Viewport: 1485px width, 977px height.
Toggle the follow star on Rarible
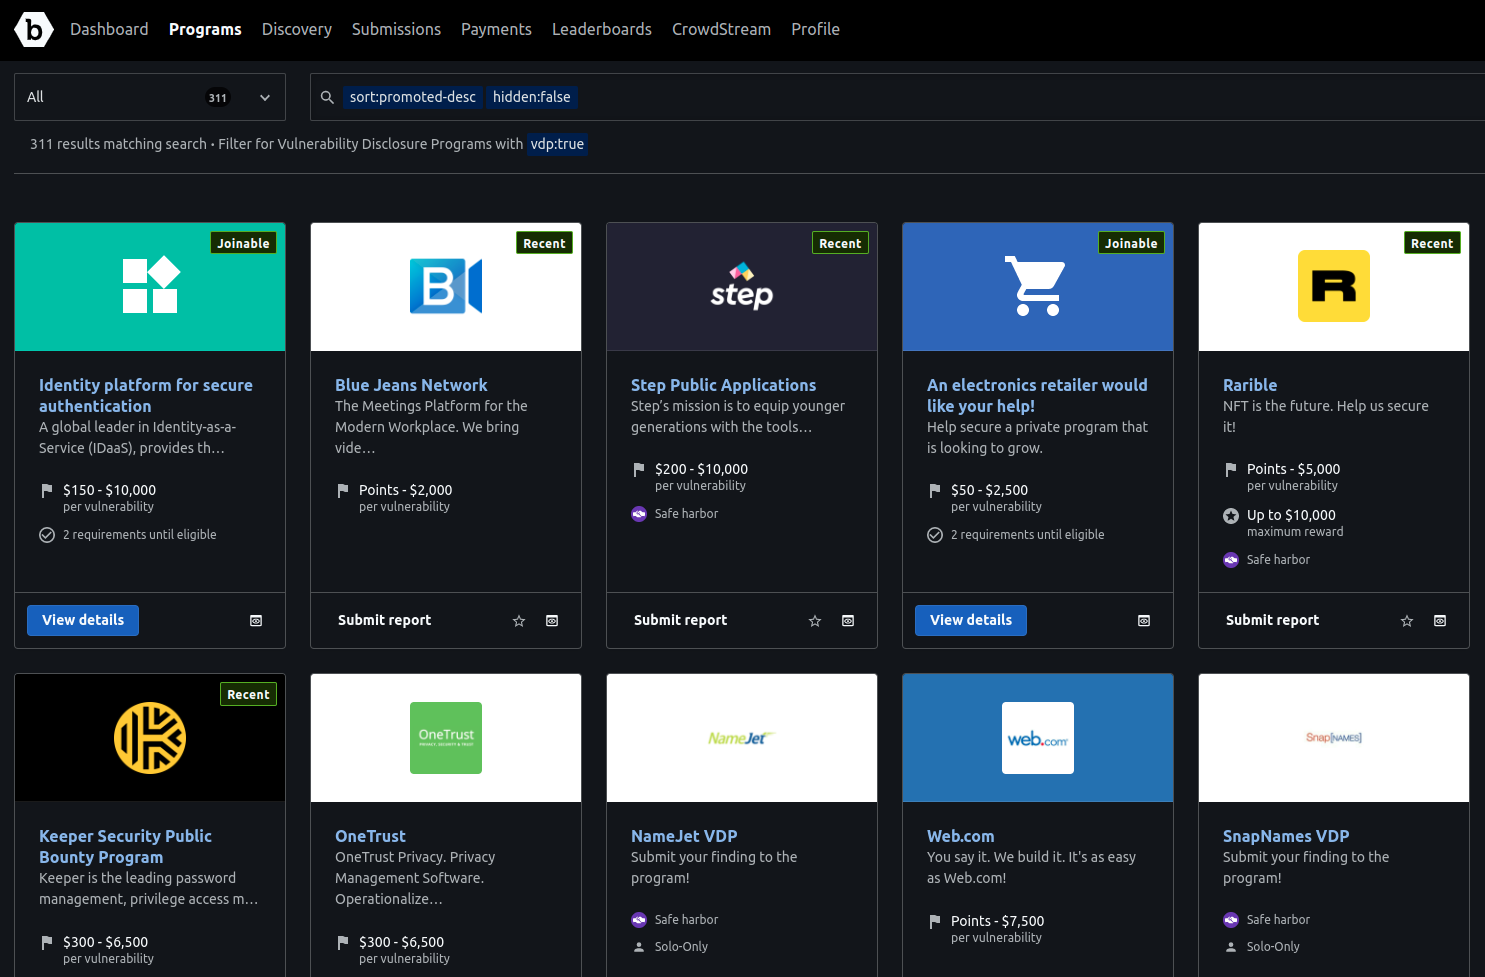[1407, 620]
